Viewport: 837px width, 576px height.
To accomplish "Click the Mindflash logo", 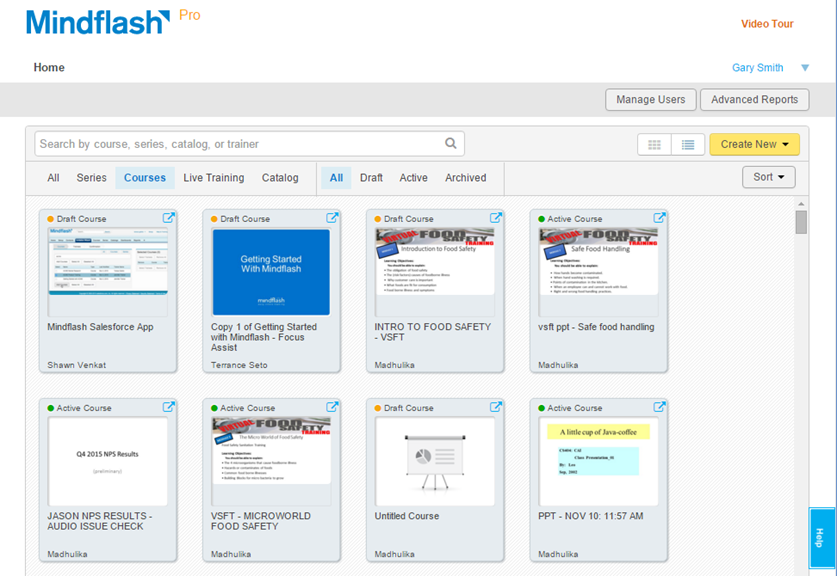I will [x=98, y=22].
